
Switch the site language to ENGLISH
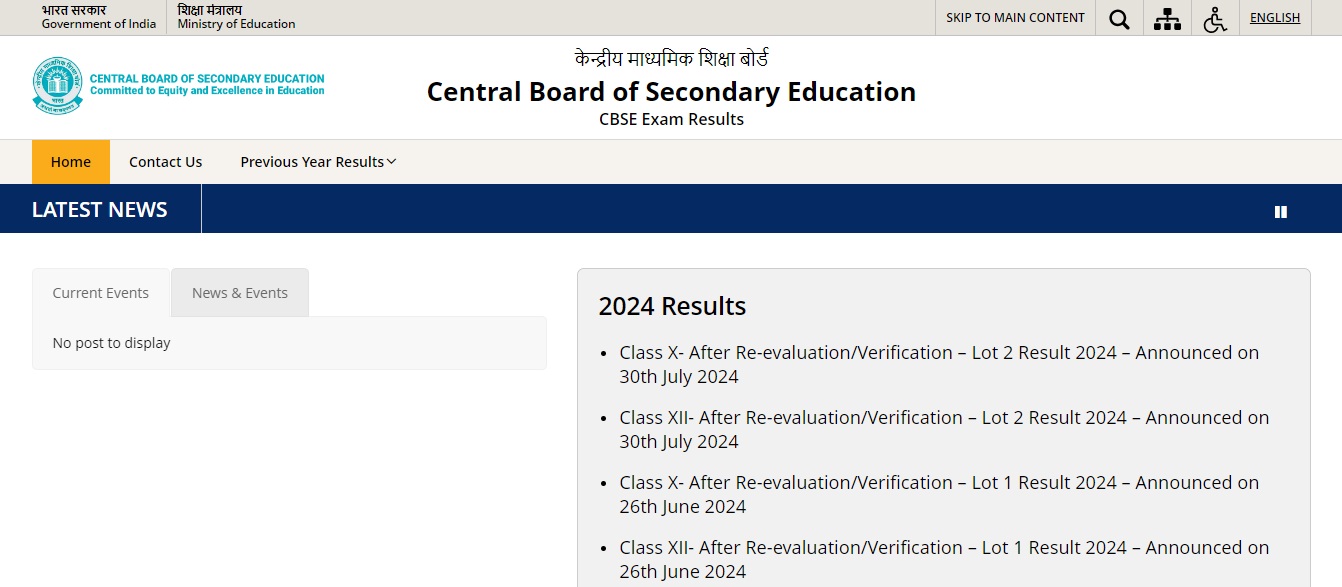pyautogui.click(x=1274, y=17)
